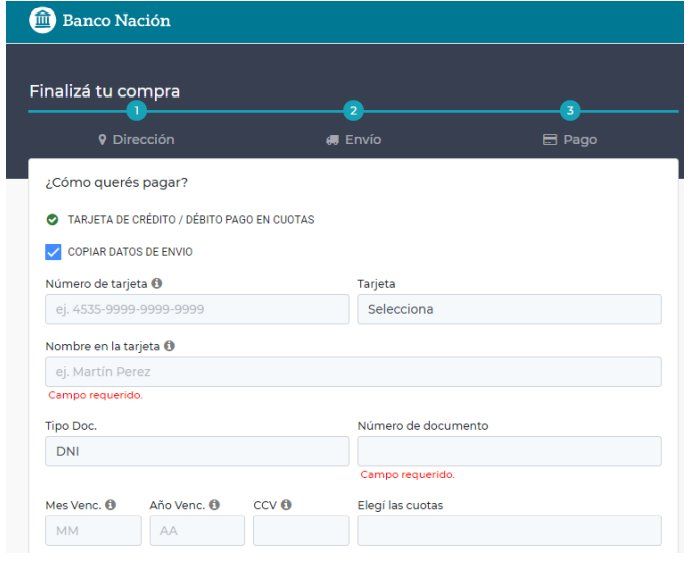
Task: Click the info icon beside Número de tarjeta
Action: point(156,285)
